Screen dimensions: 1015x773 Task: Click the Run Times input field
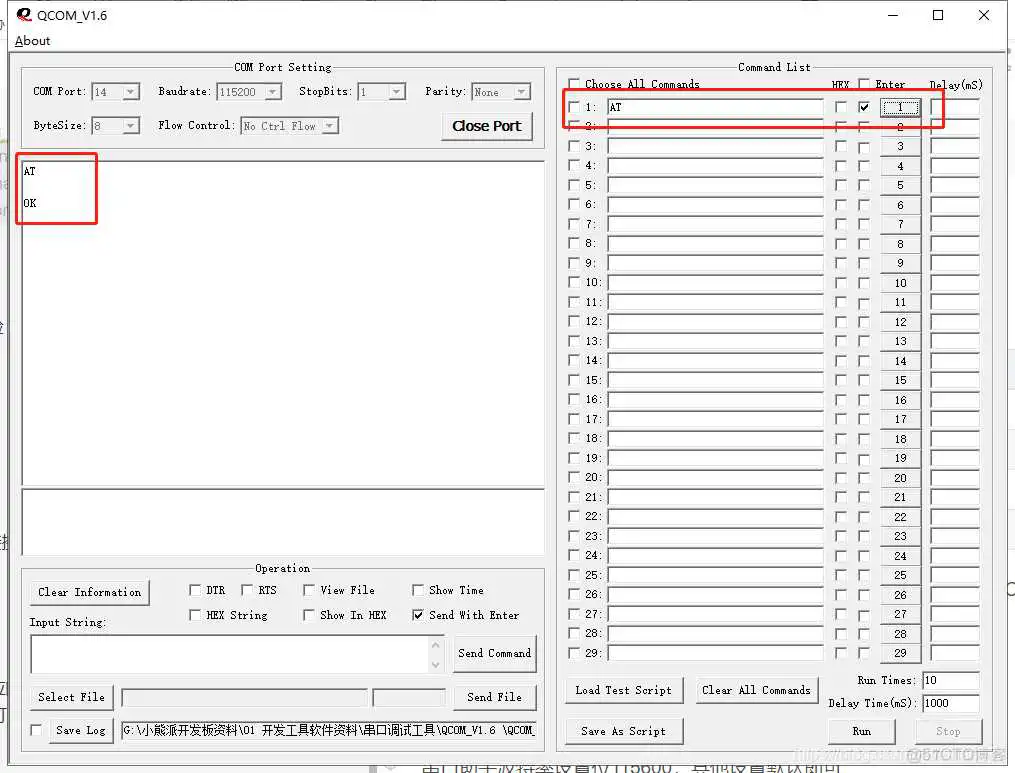coord(950,681)
